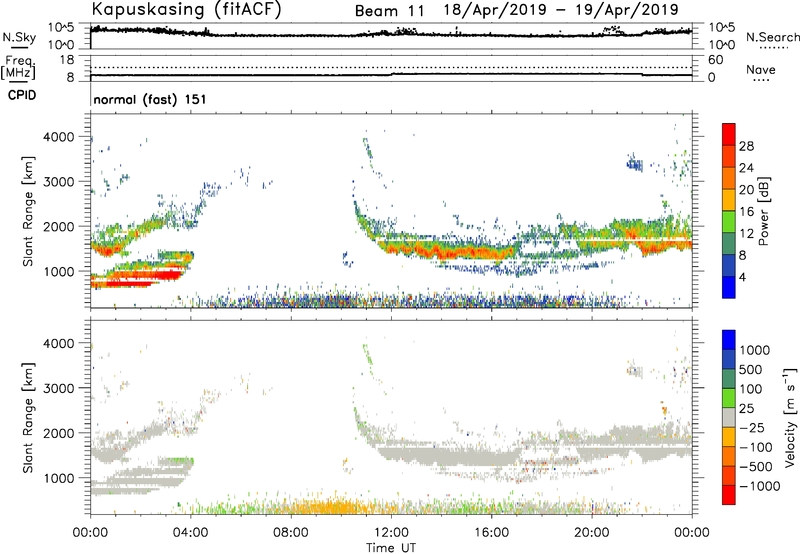
Task: Click the "4" label on Power color bar
Action: tap(742, 277)
